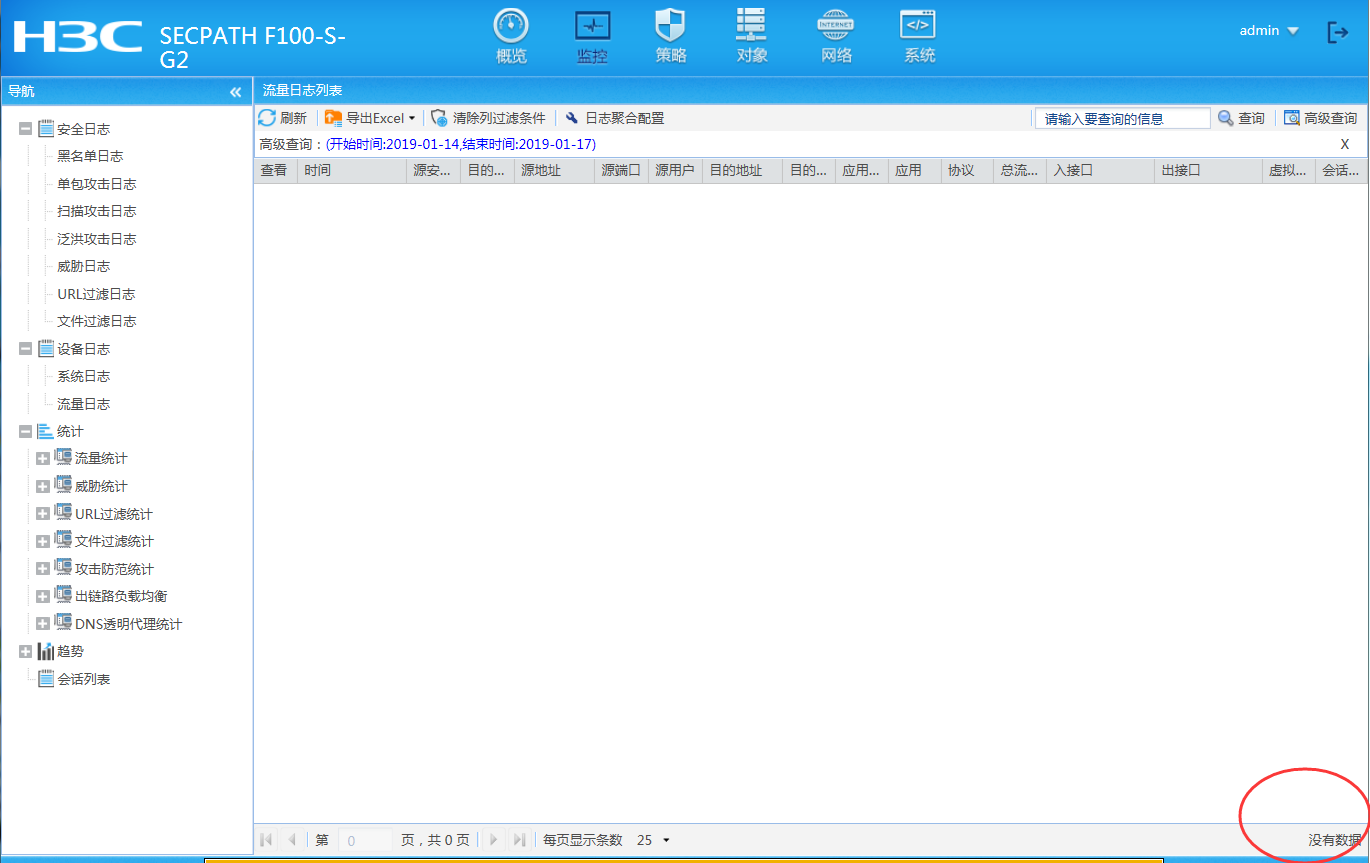Click the 威胁统计 node icon
Screen dimensions: 1370x863
coord(63,486)
